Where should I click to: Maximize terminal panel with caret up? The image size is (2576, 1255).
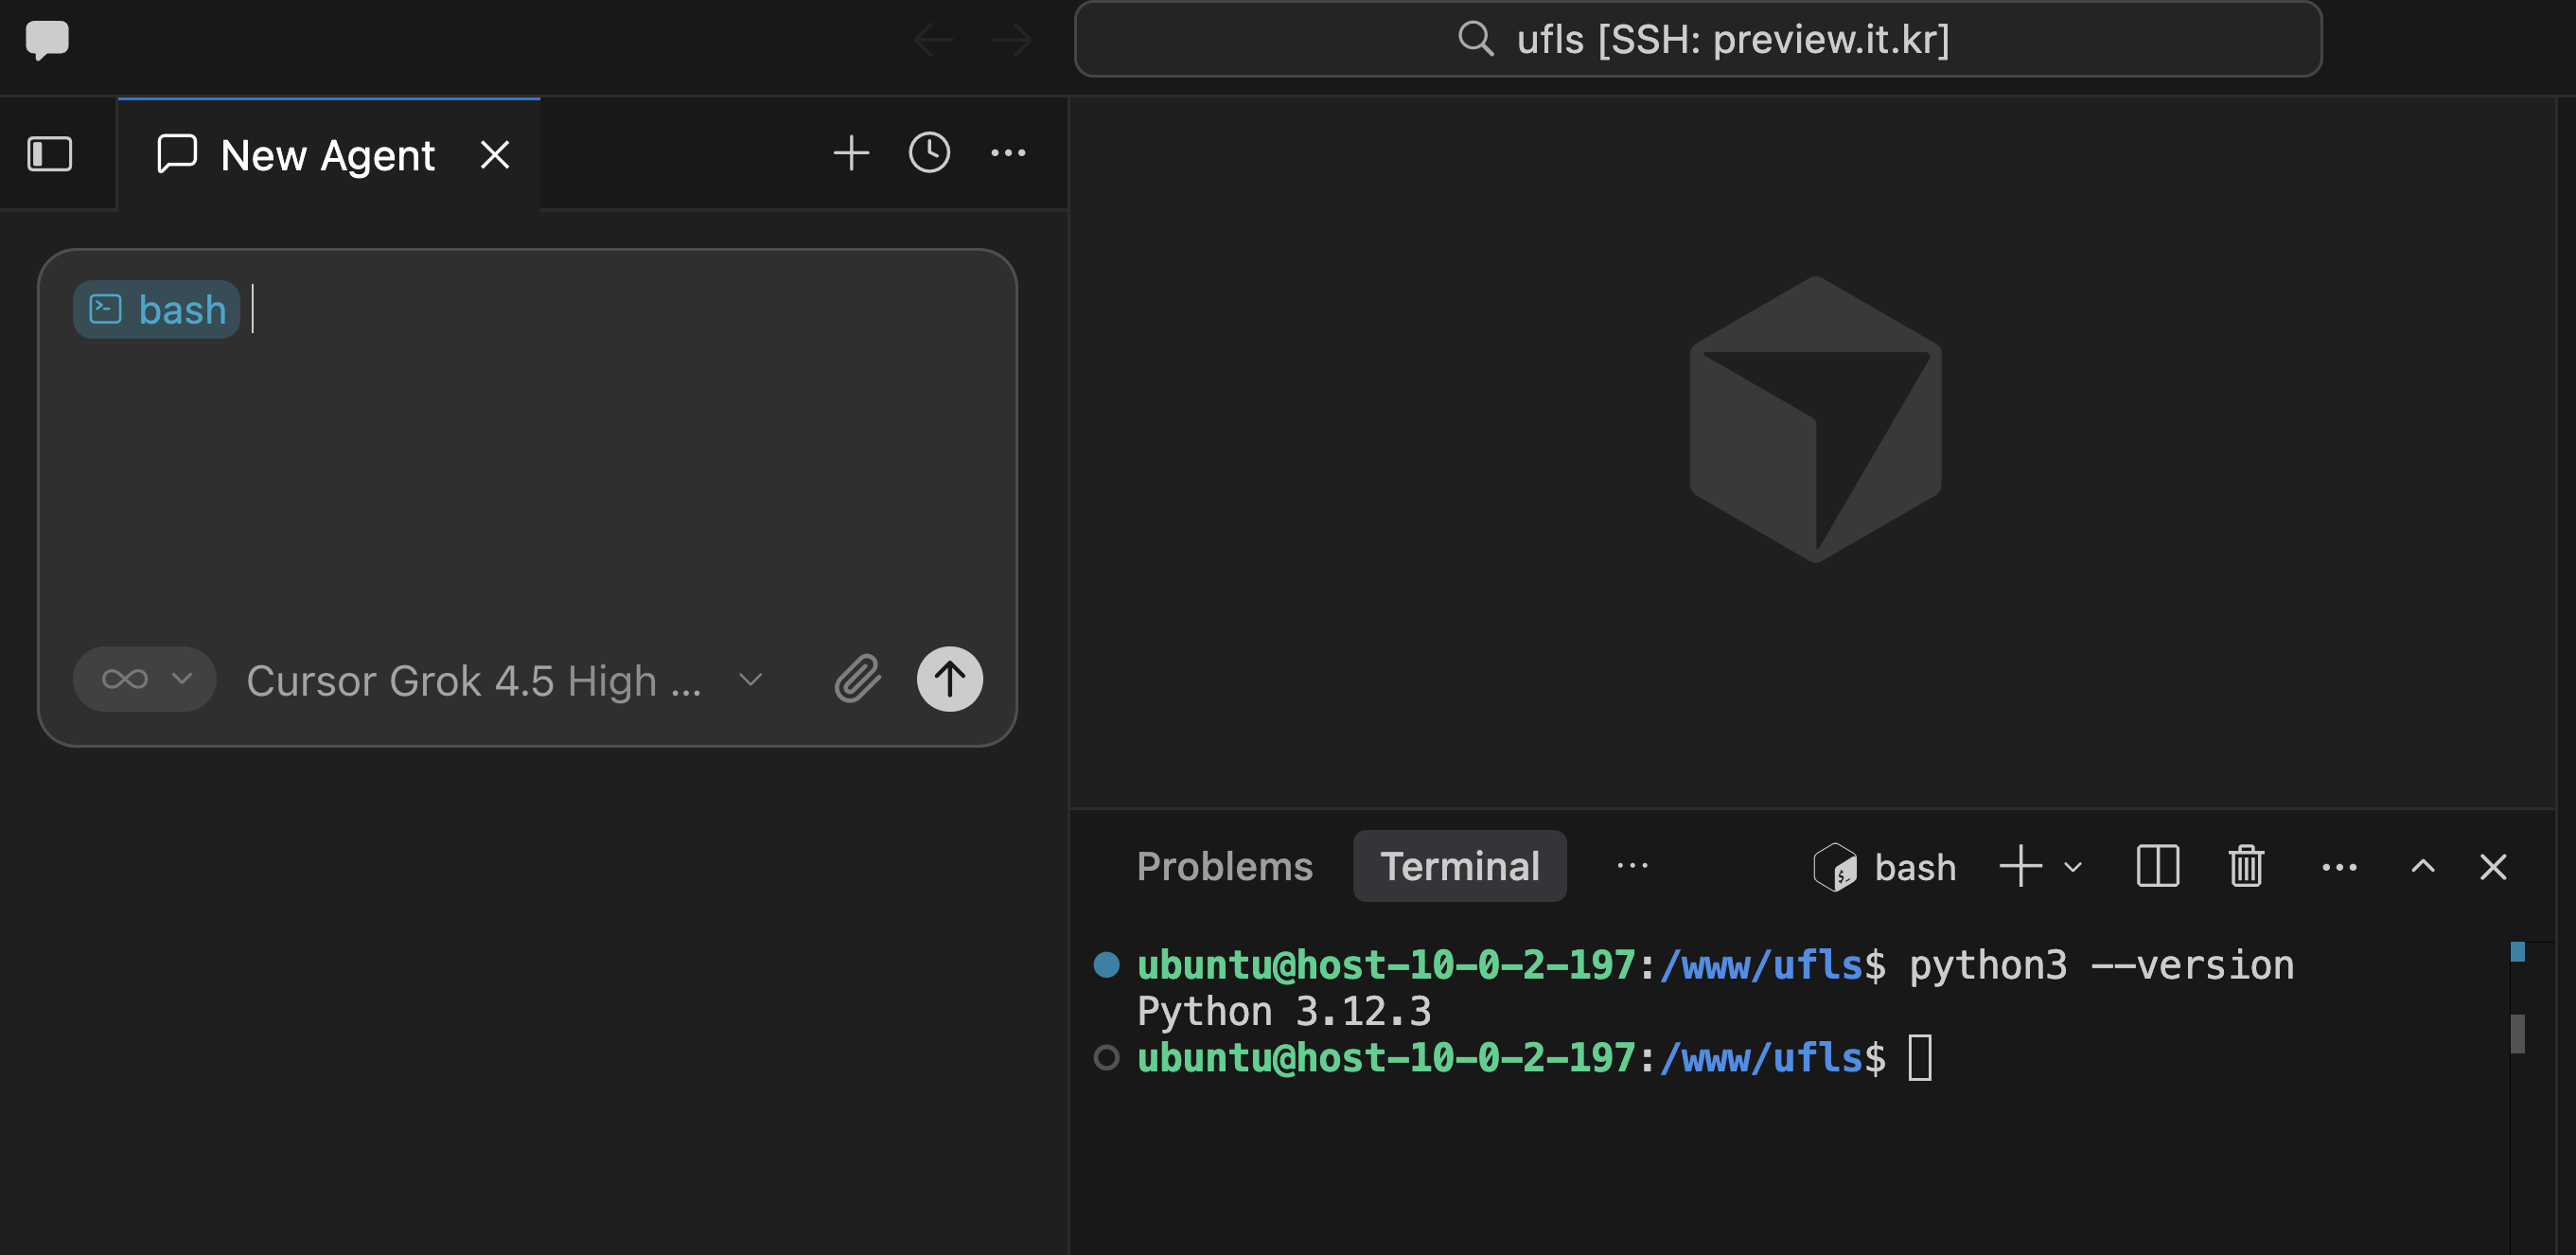tap(2422, 866)
